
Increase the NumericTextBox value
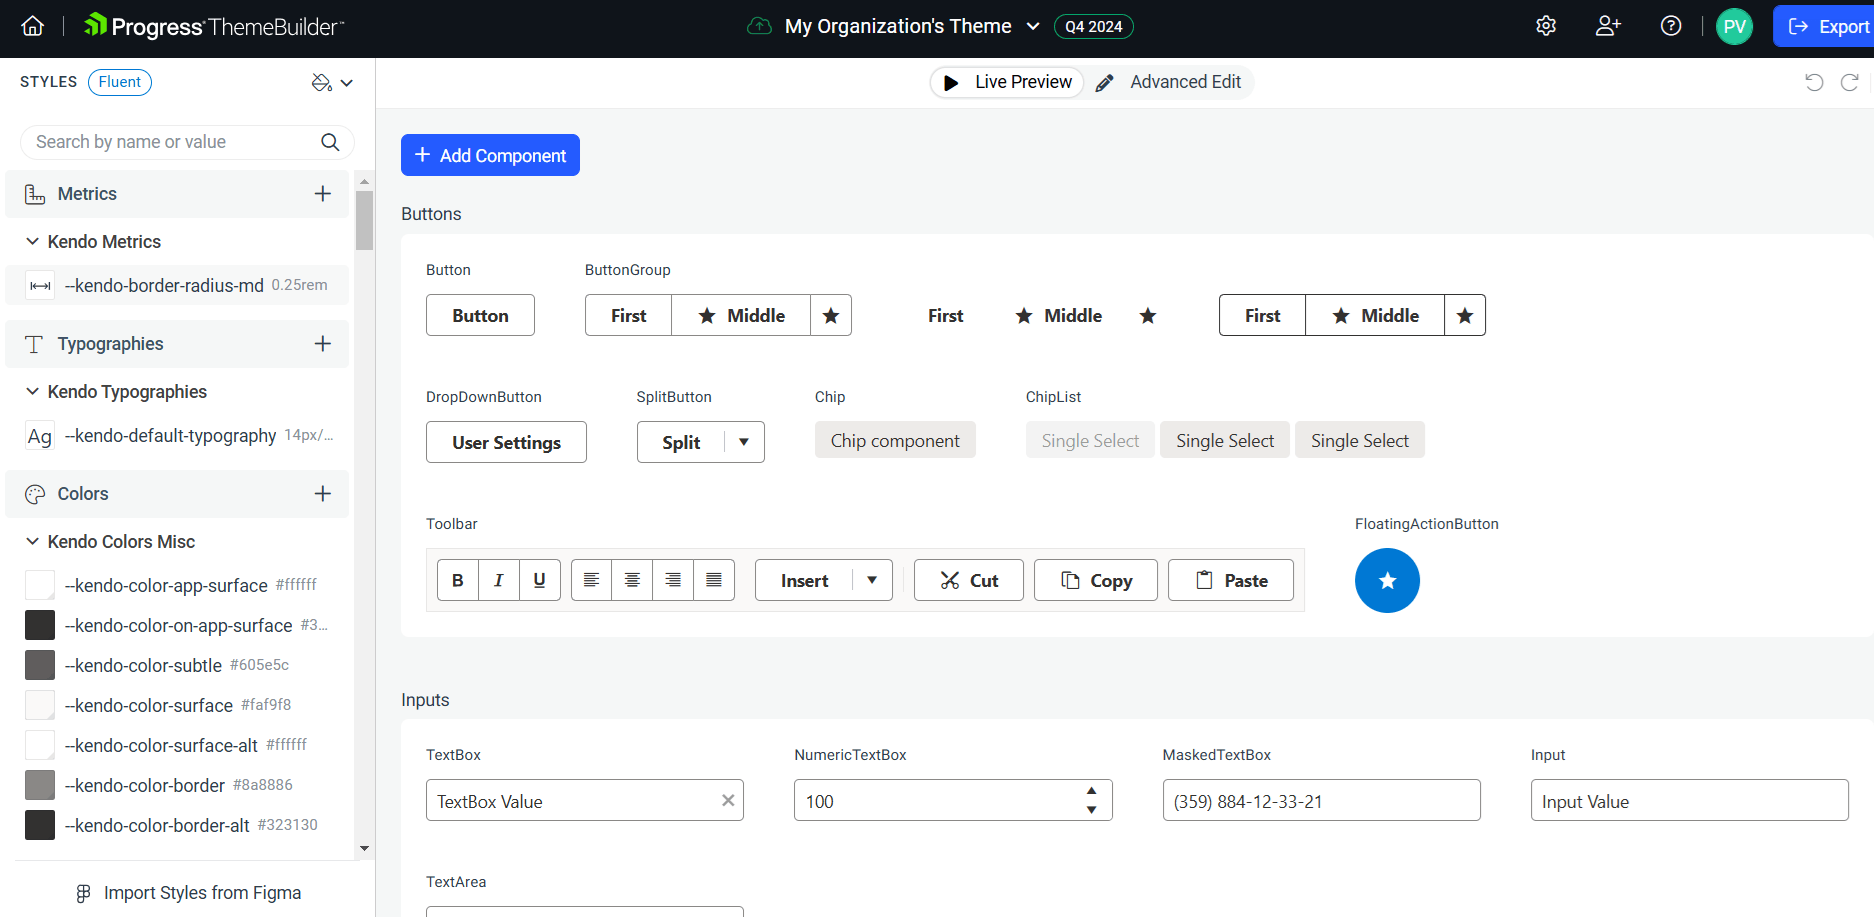(1091, 790)
